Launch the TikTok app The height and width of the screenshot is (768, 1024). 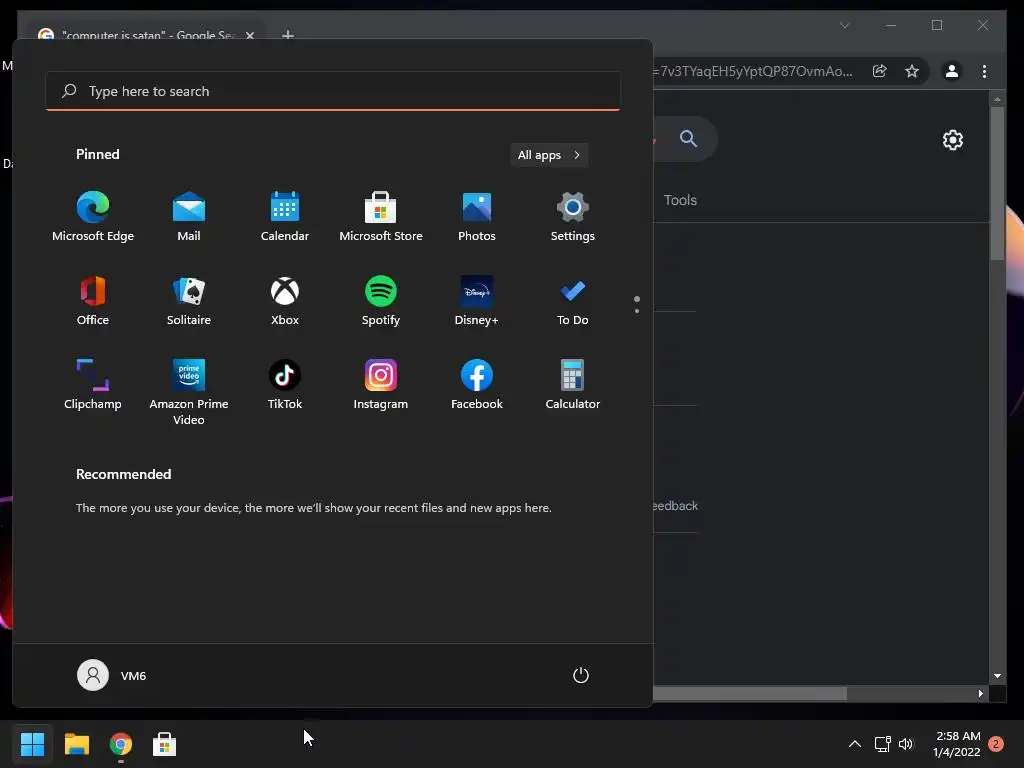[x=285, y=384]
